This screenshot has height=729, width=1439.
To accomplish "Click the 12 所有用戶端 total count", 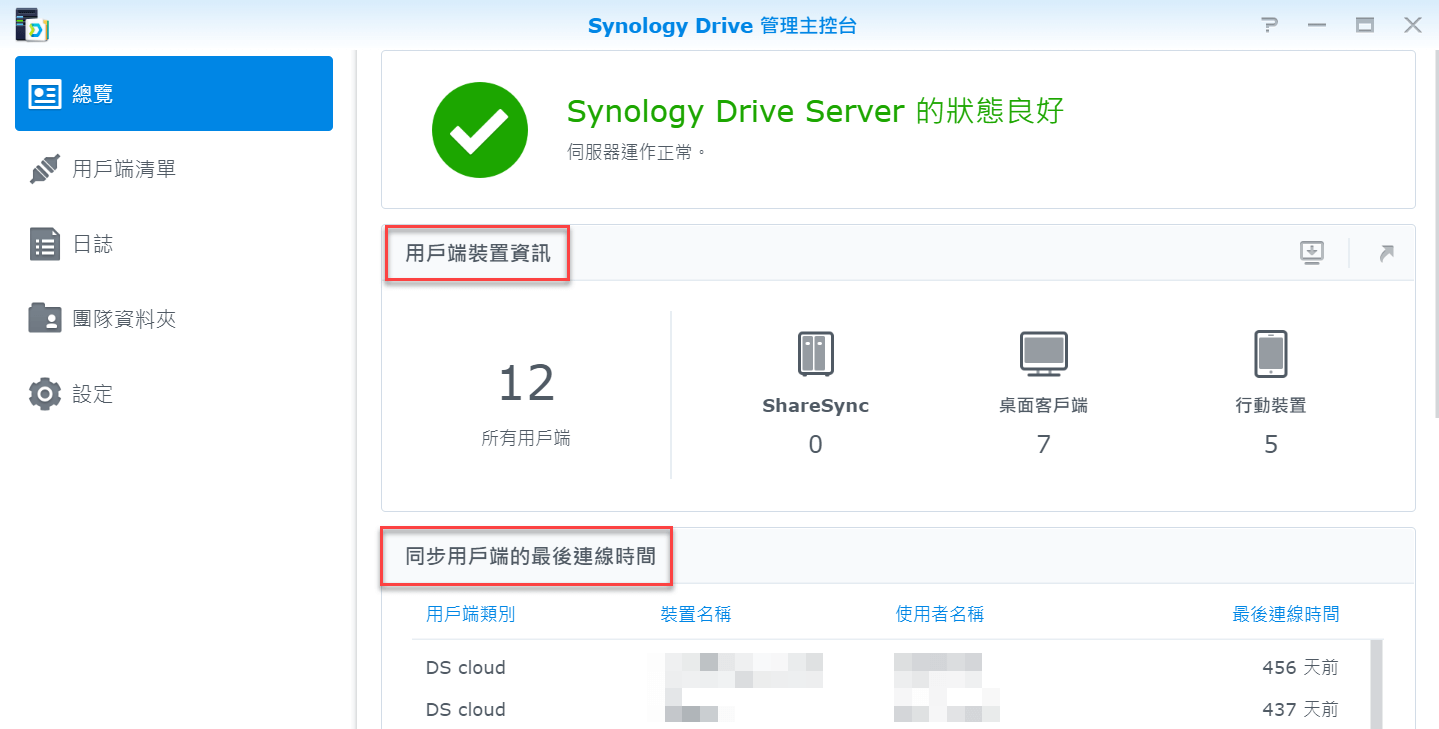I will [526, 383].
